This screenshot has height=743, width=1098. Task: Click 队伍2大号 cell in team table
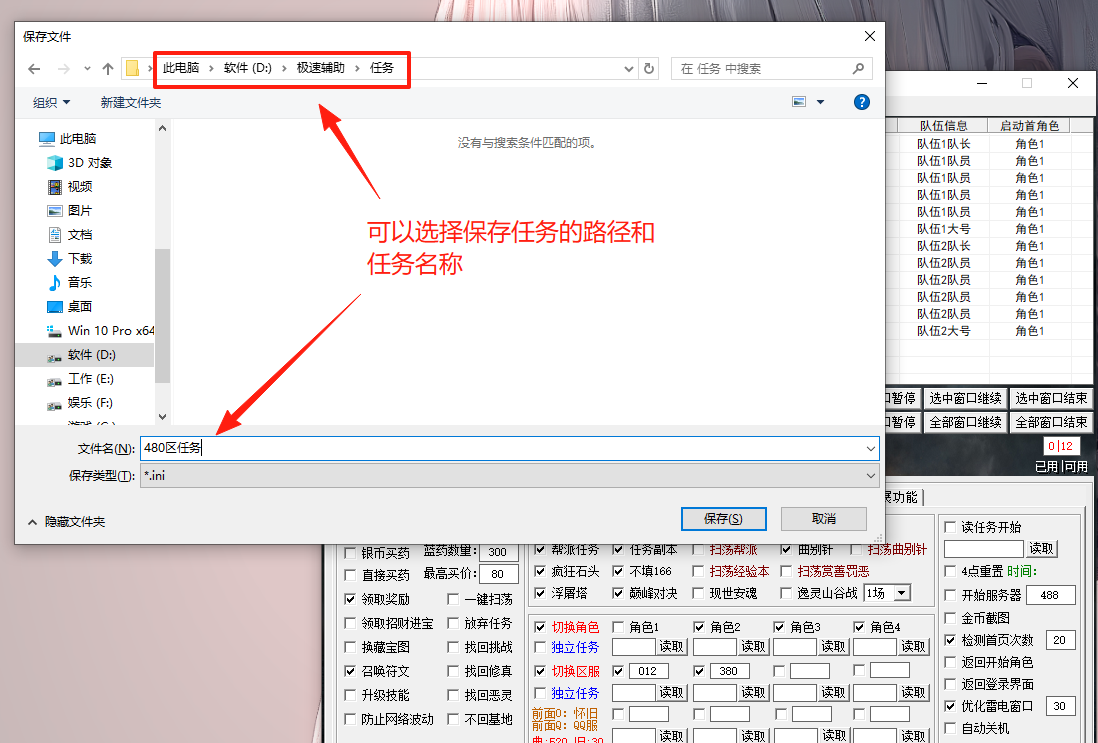[943, 331]
